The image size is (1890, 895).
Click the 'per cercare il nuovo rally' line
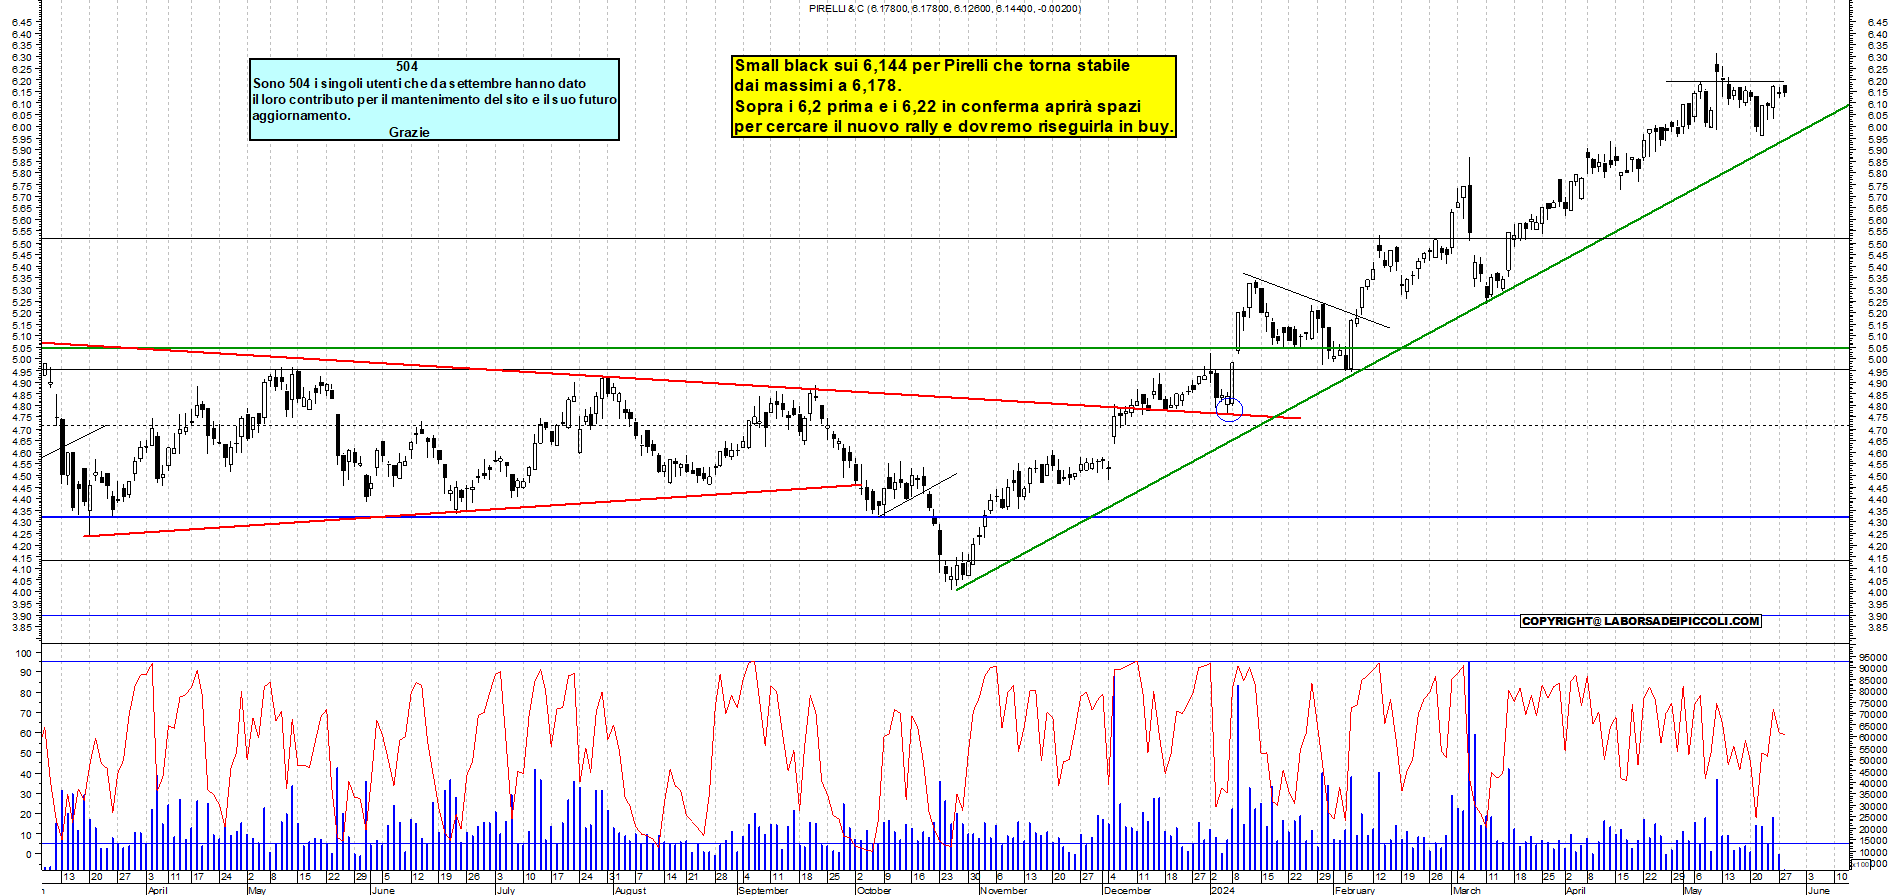click(x=954, y=127)
